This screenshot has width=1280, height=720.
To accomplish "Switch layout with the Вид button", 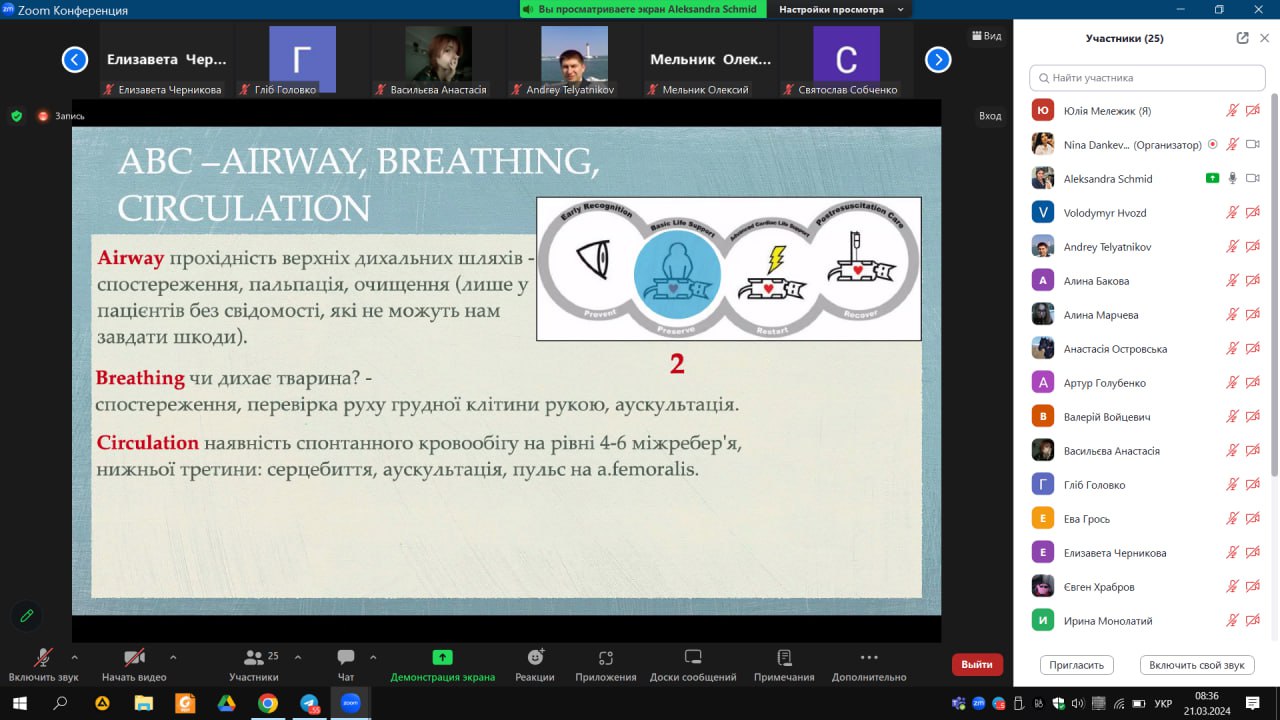I will [986, 36].
